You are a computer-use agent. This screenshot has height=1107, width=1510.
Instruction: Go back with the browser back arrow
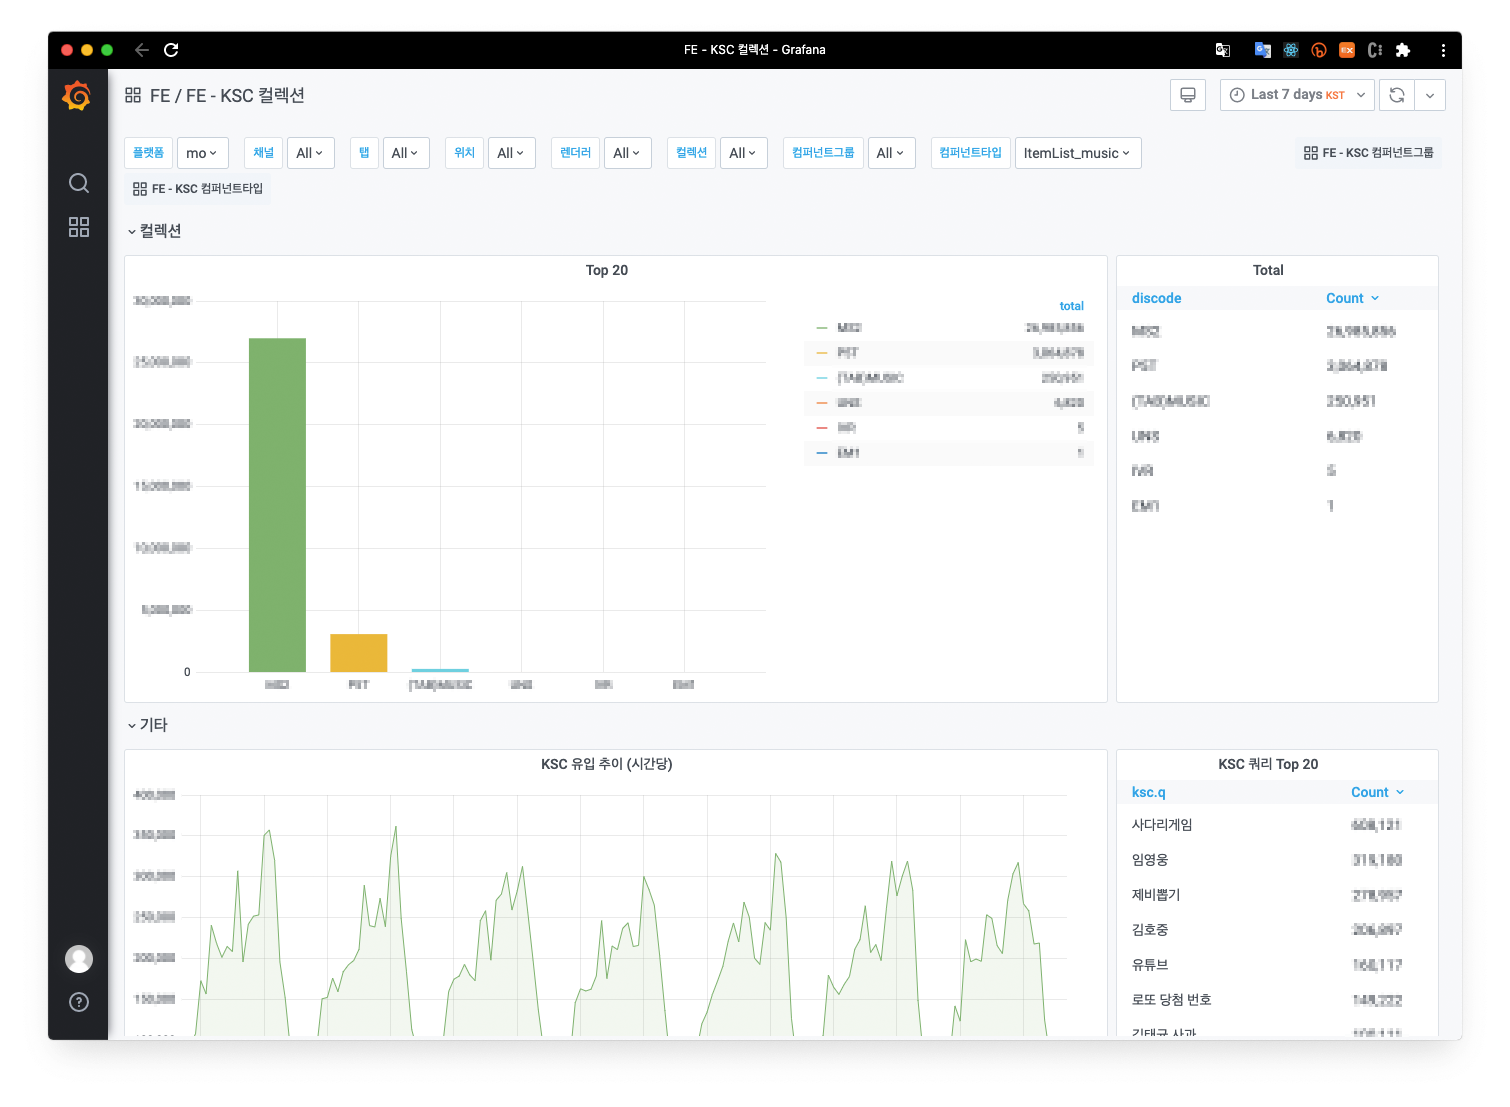click(142, 50)
